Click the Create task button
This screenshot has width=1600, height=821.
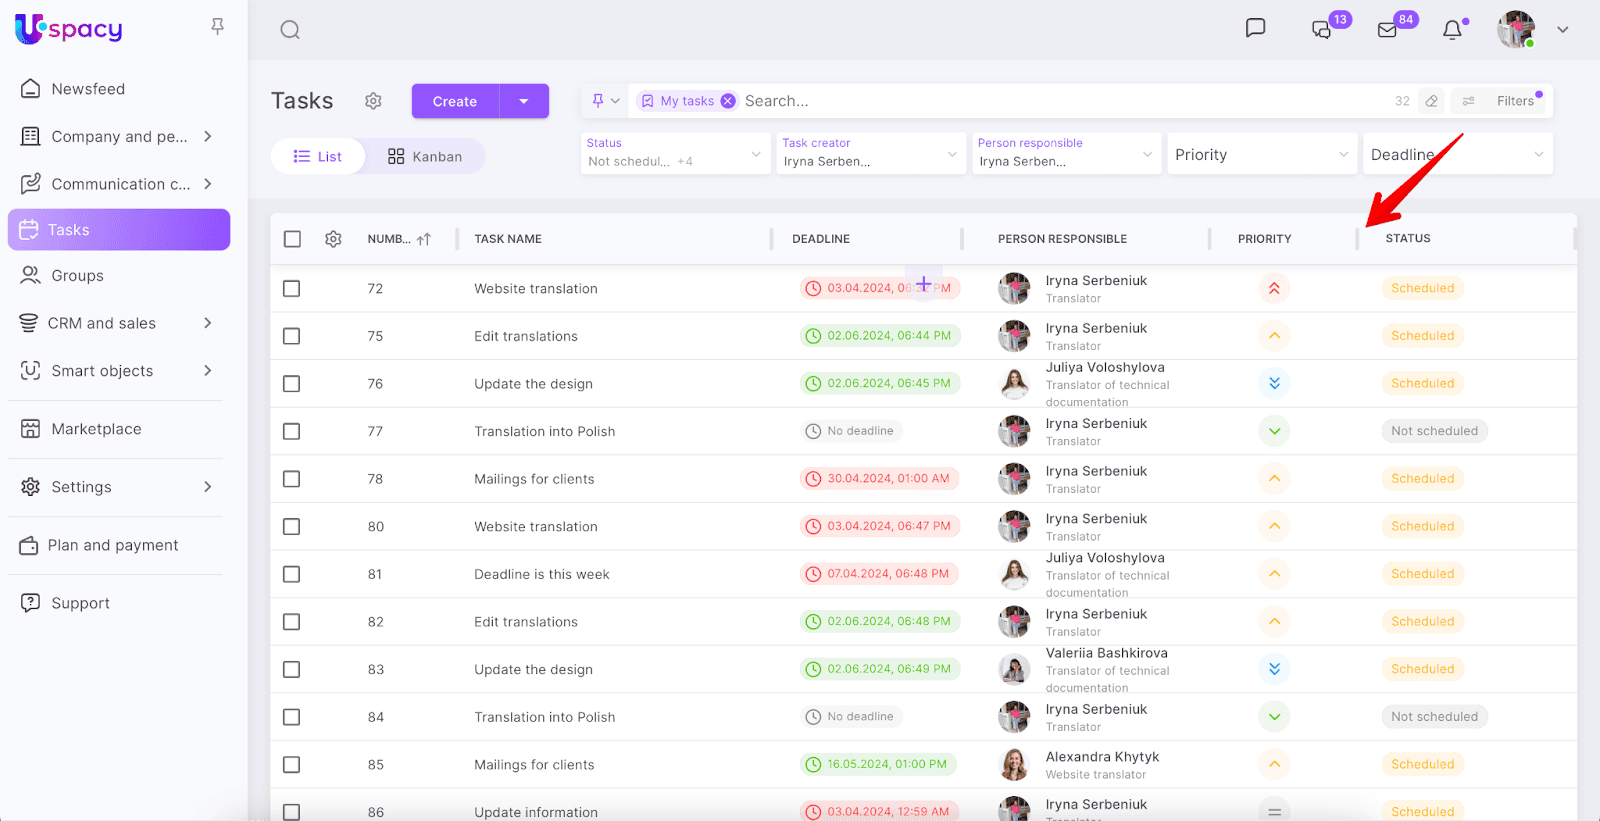(x=455, y=101)
